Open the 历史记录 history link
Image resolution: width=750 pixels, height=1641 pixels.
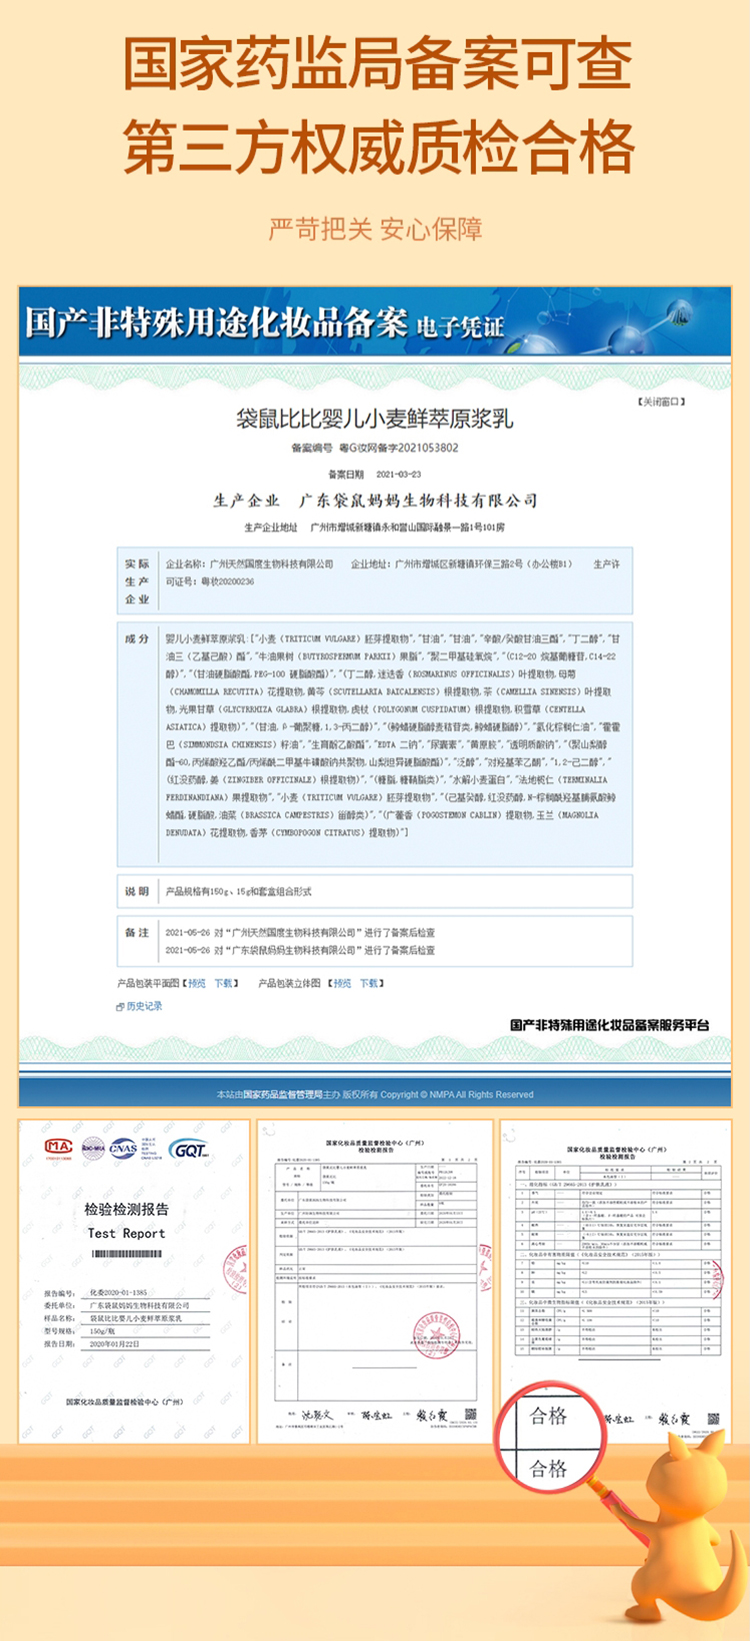point(144,1006)
